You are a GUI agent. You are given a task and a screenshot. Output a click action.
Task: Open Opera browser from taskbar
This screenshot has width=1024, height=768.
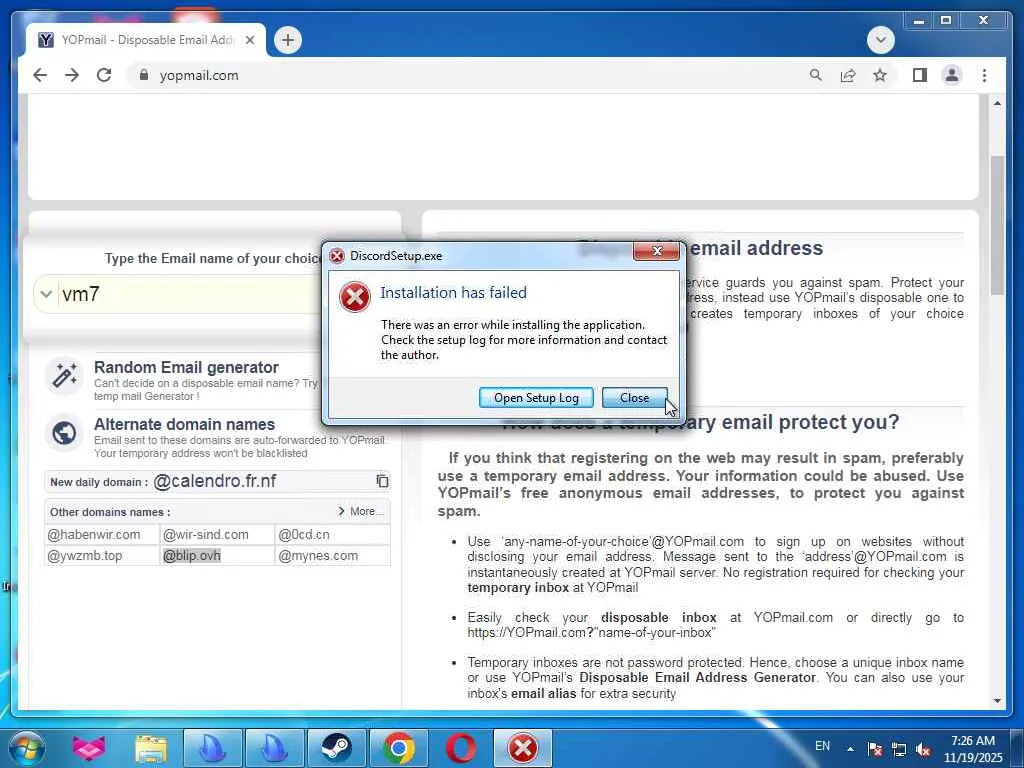(460, 748)
